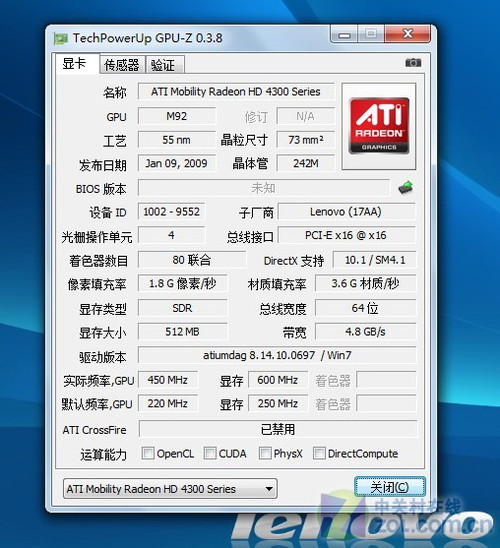Open the ATI Mobility Radeon card dropdown
The image size is (500, 548).
click(170, 489)
